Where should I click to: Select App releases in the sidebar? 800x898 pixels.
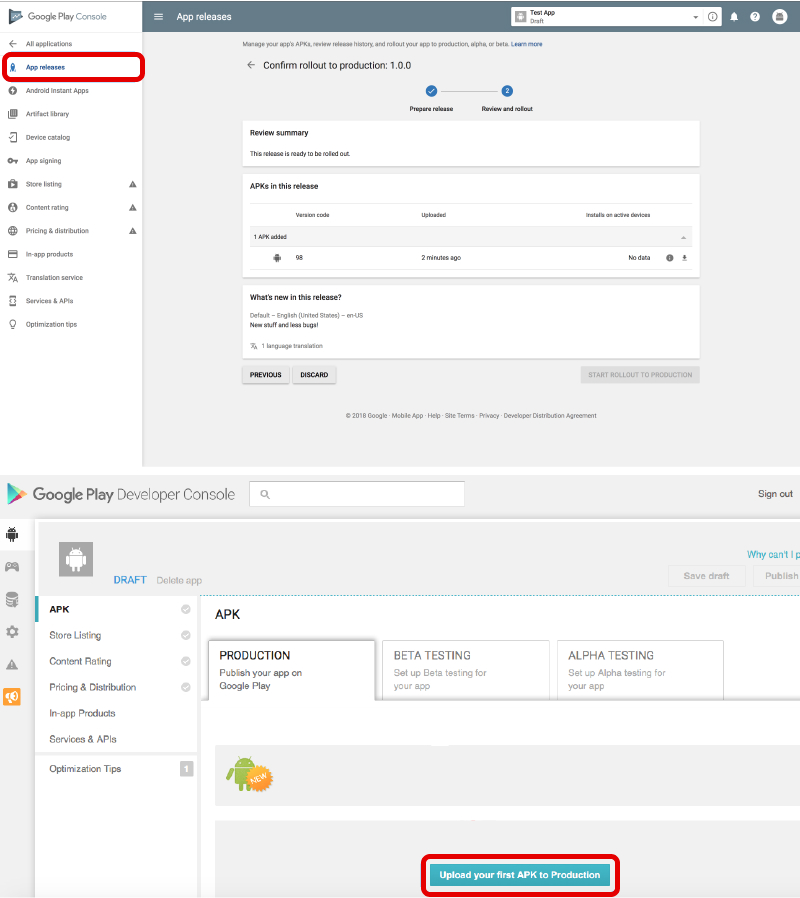73,67
